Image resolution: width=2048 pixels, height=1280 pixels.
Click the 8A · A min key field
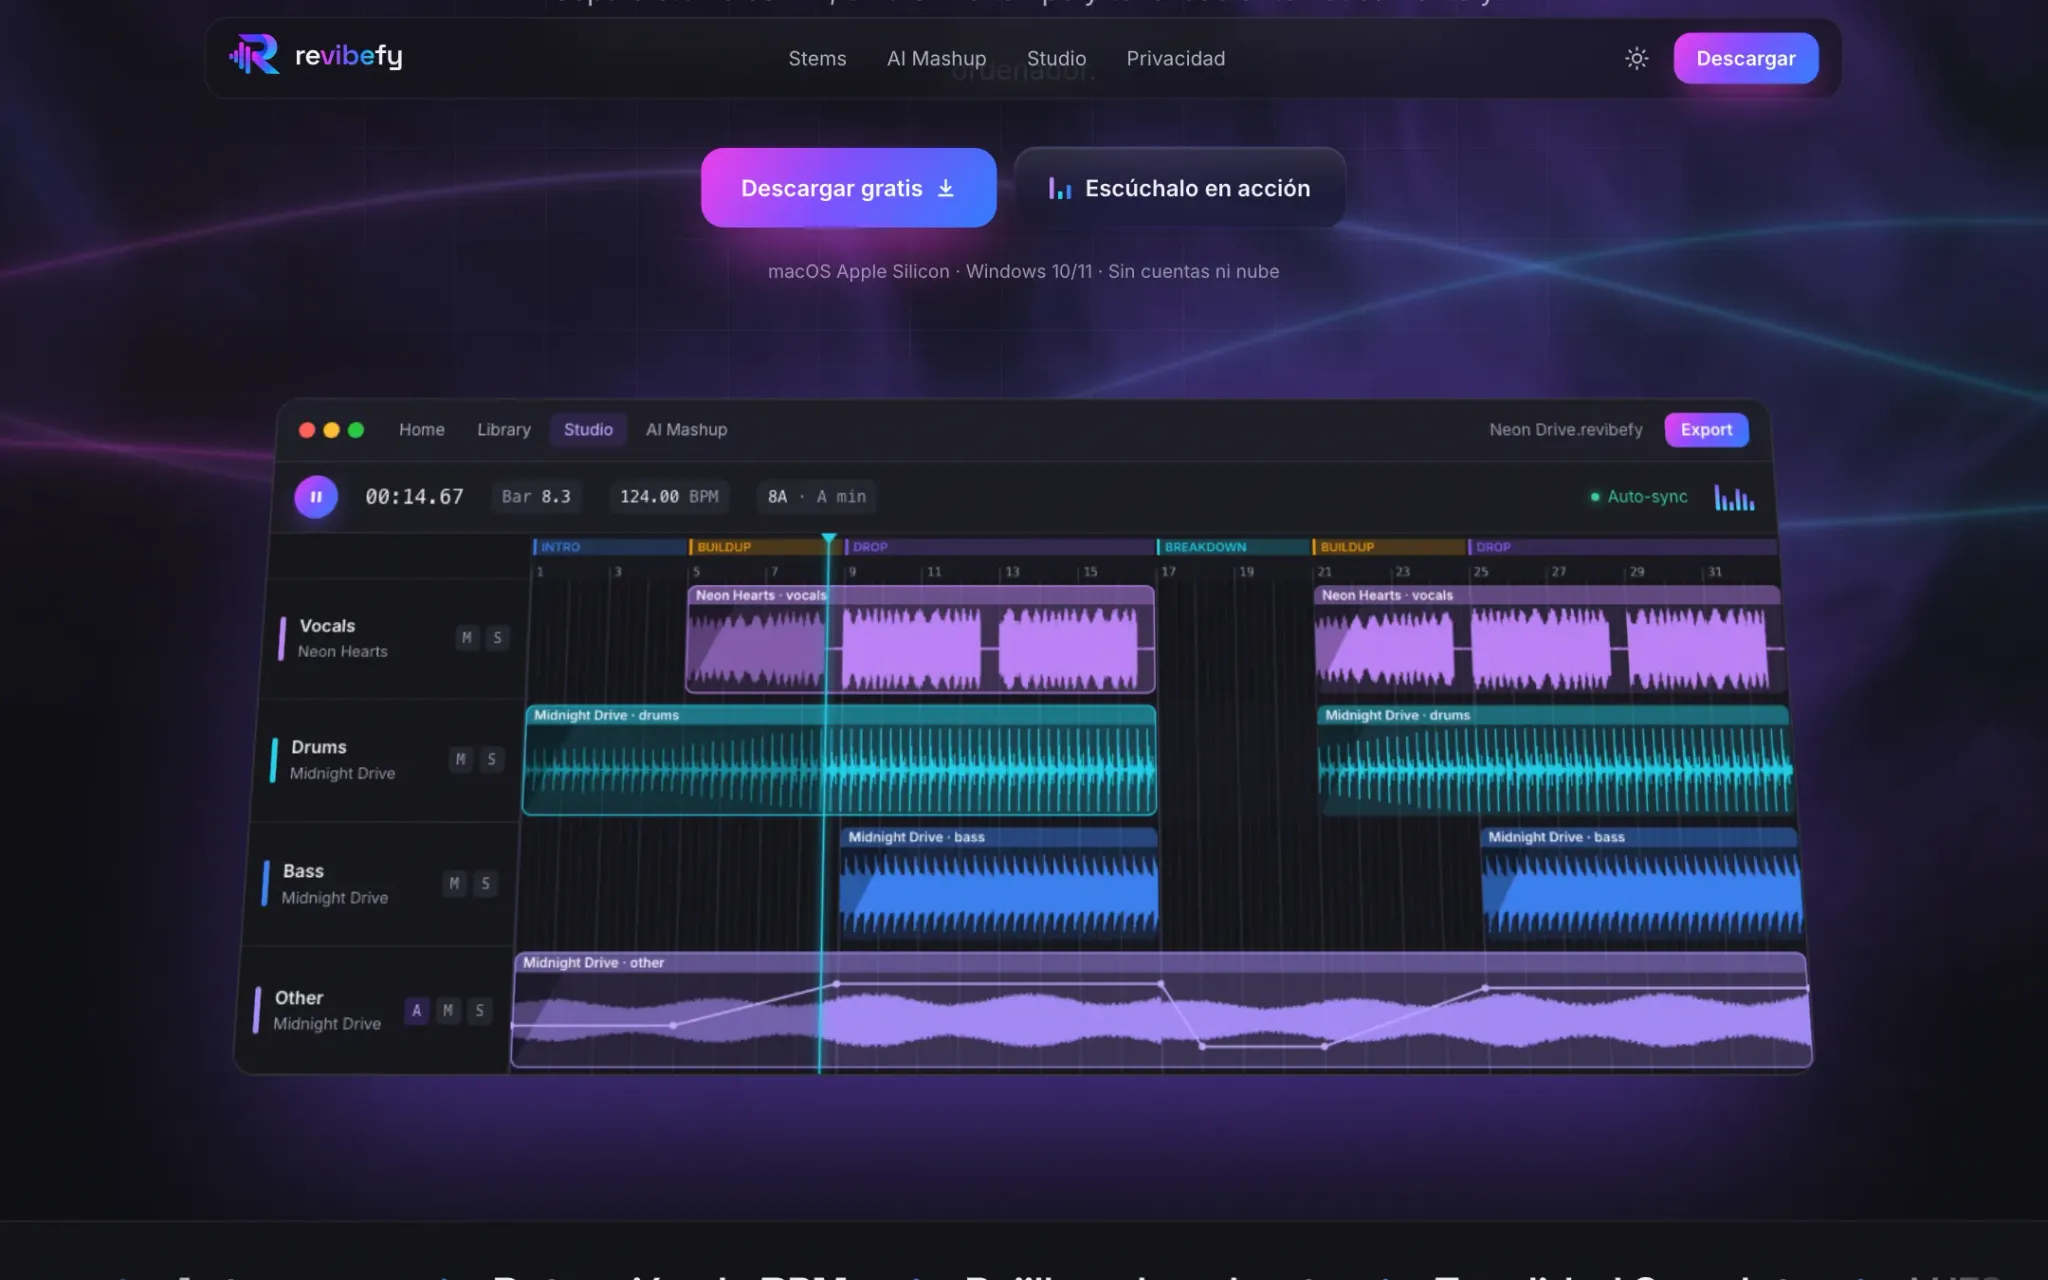coord(817,497)
